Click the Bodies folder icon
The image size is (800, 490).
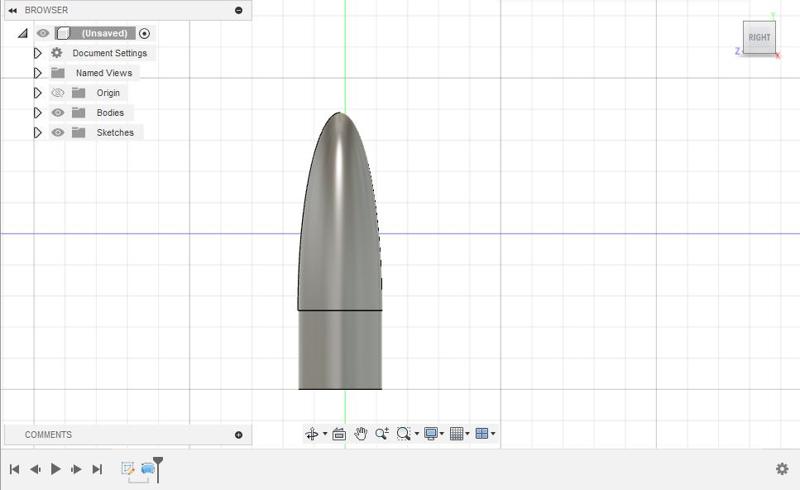point(79,112)
